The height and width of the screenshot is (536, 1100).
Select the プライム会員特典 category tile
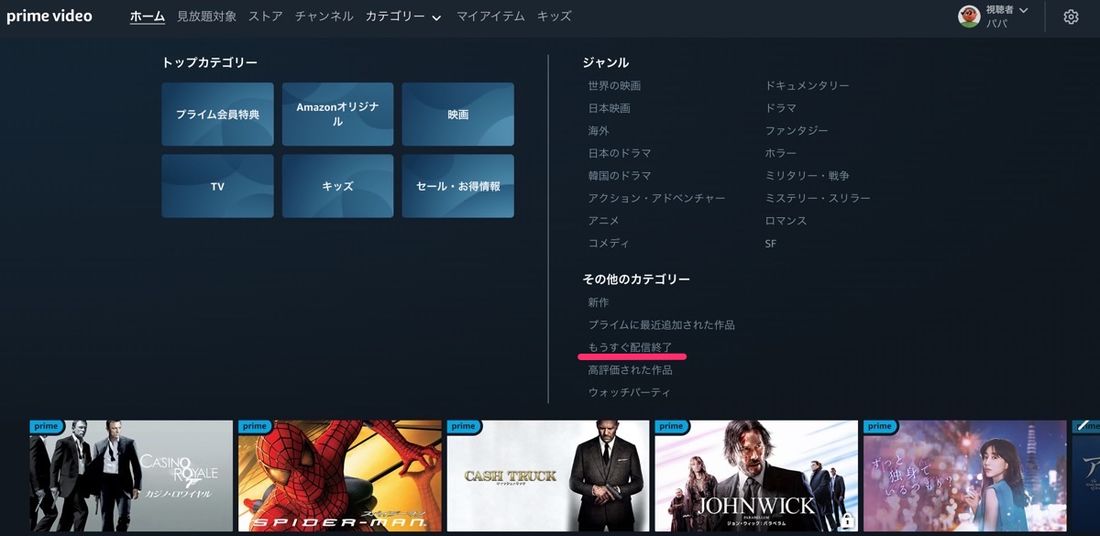[217, 114]
